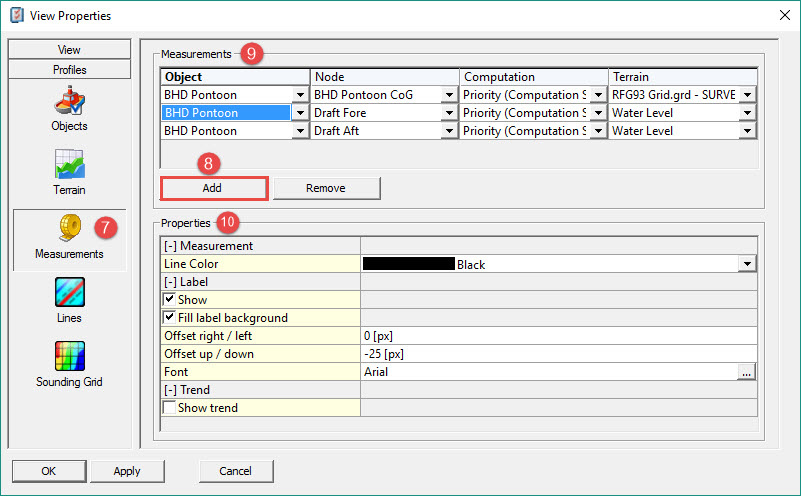
Task: Switch to the Profiles tab
Action: (69, 69)
